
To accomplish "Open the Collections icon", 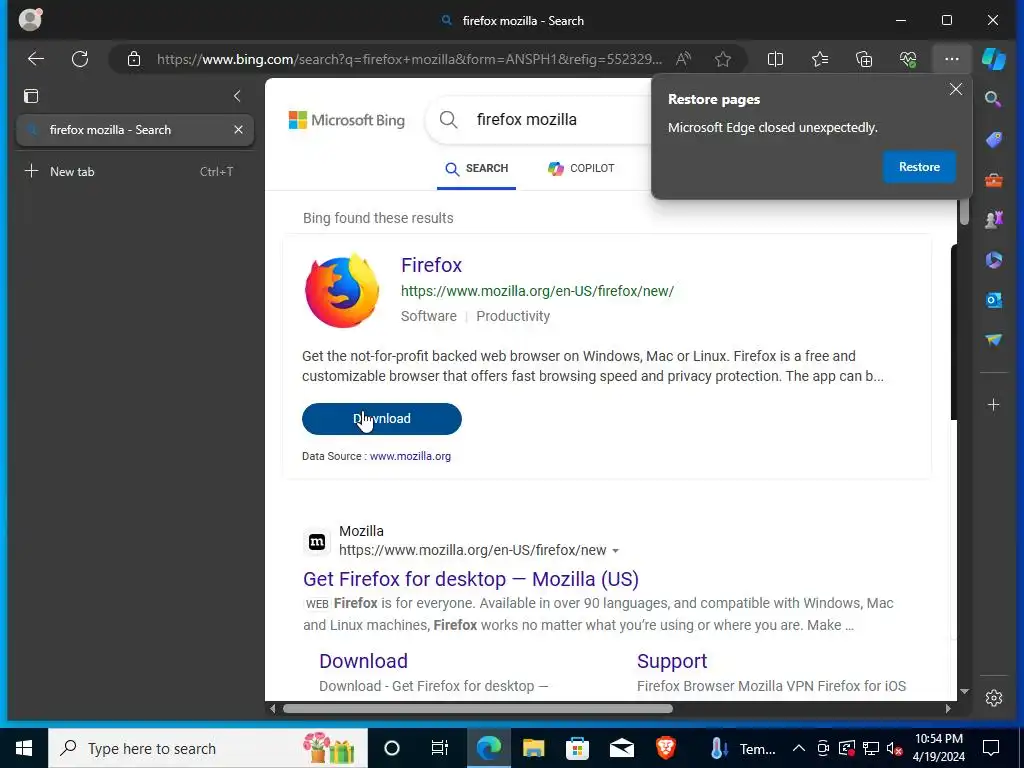I will coord(864,59).
